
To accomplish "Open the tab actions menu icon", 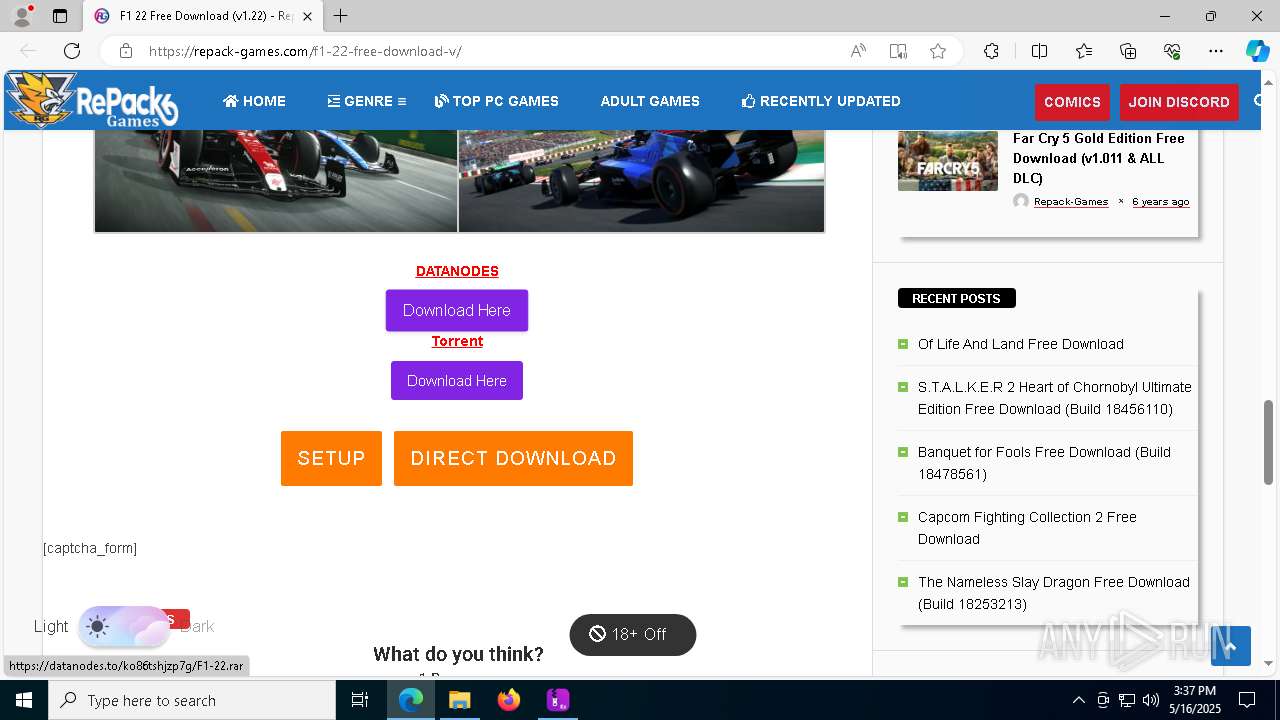I will tap(60, 16).
